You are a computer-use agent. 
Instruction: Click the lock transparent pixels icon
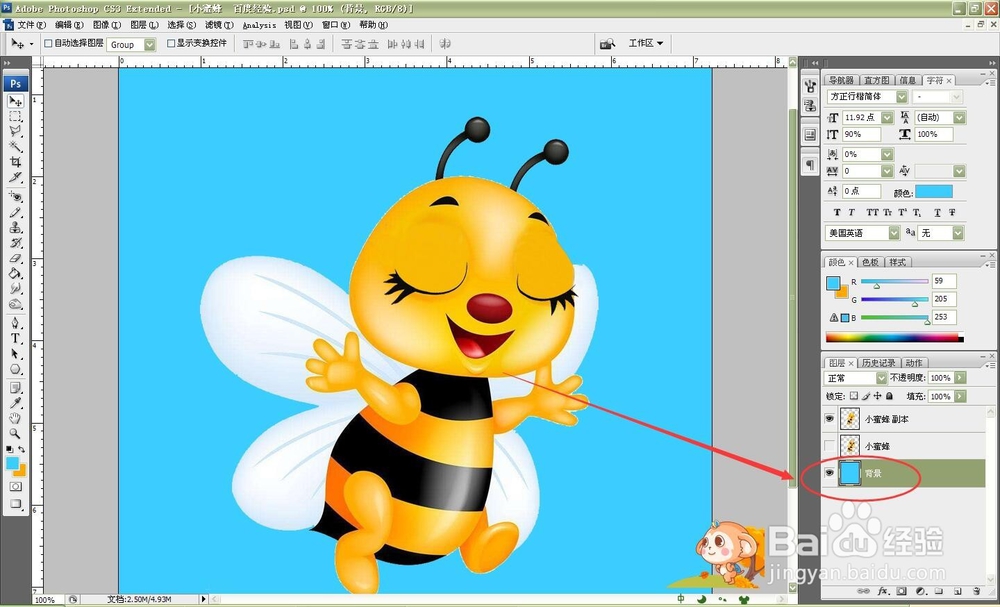pyautogui.click(x=854, y=395)
